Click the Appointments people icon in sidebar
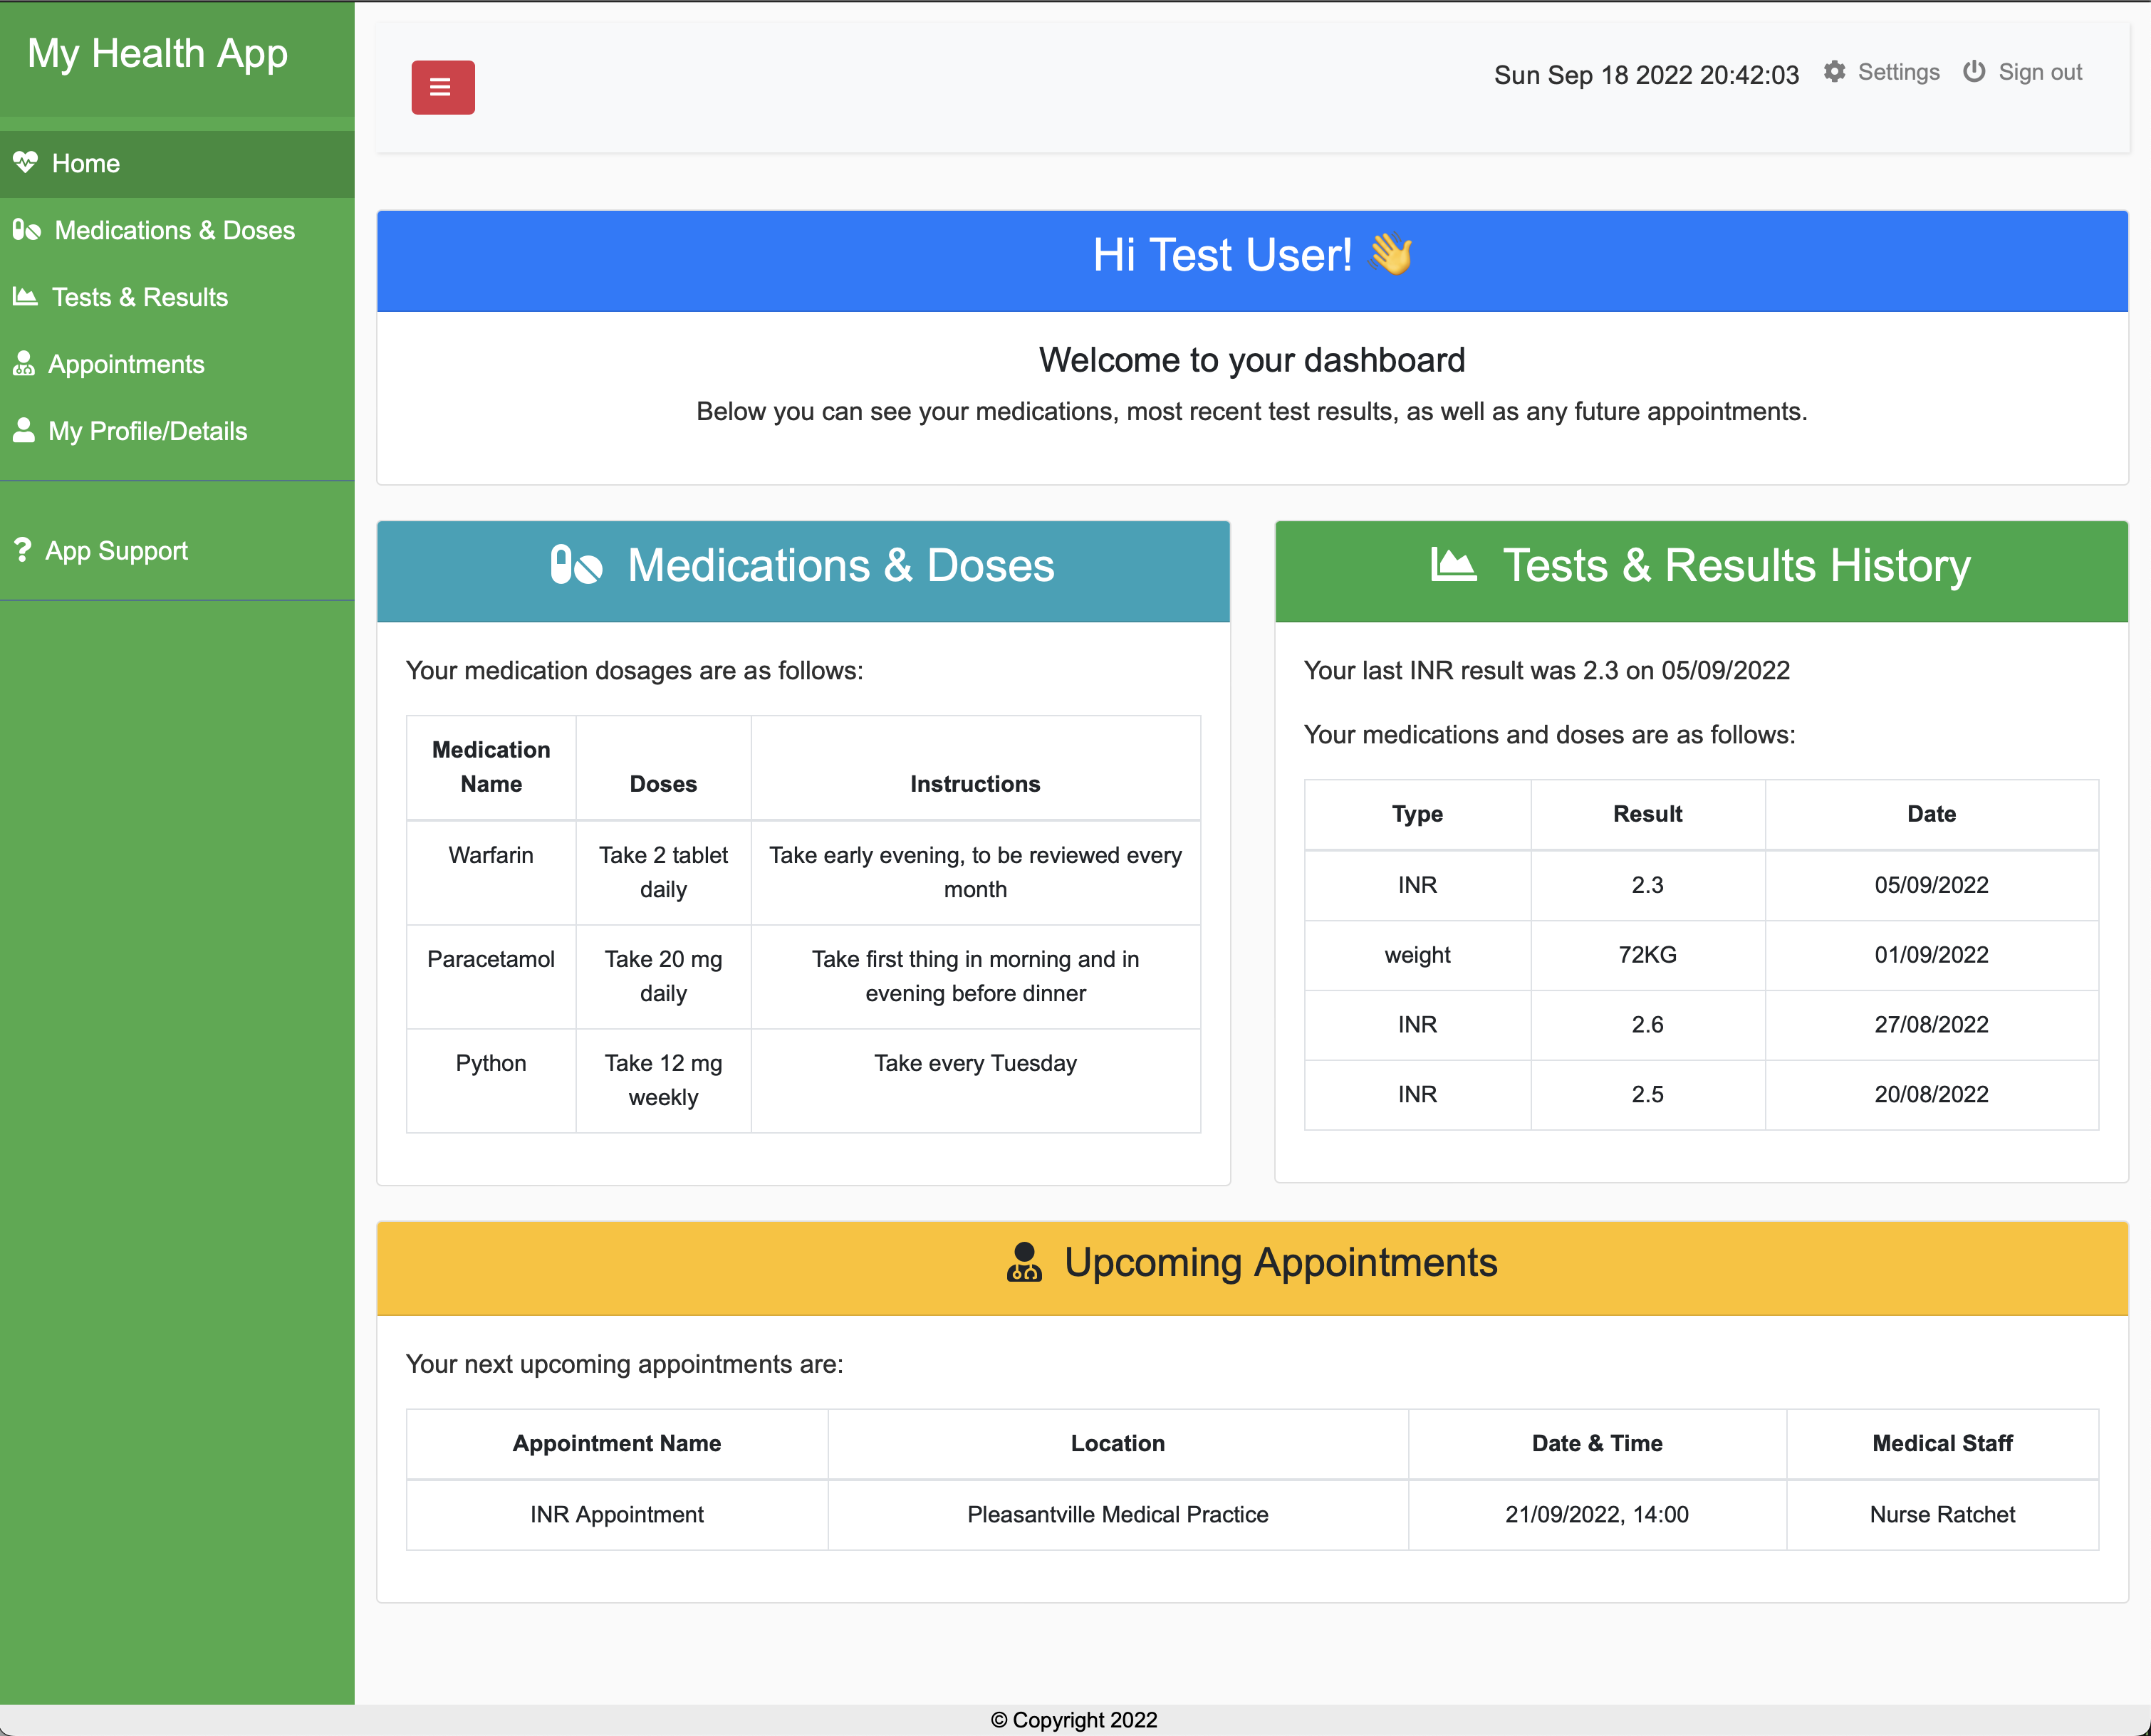The image size is (2151, 1736). point(25,364)
